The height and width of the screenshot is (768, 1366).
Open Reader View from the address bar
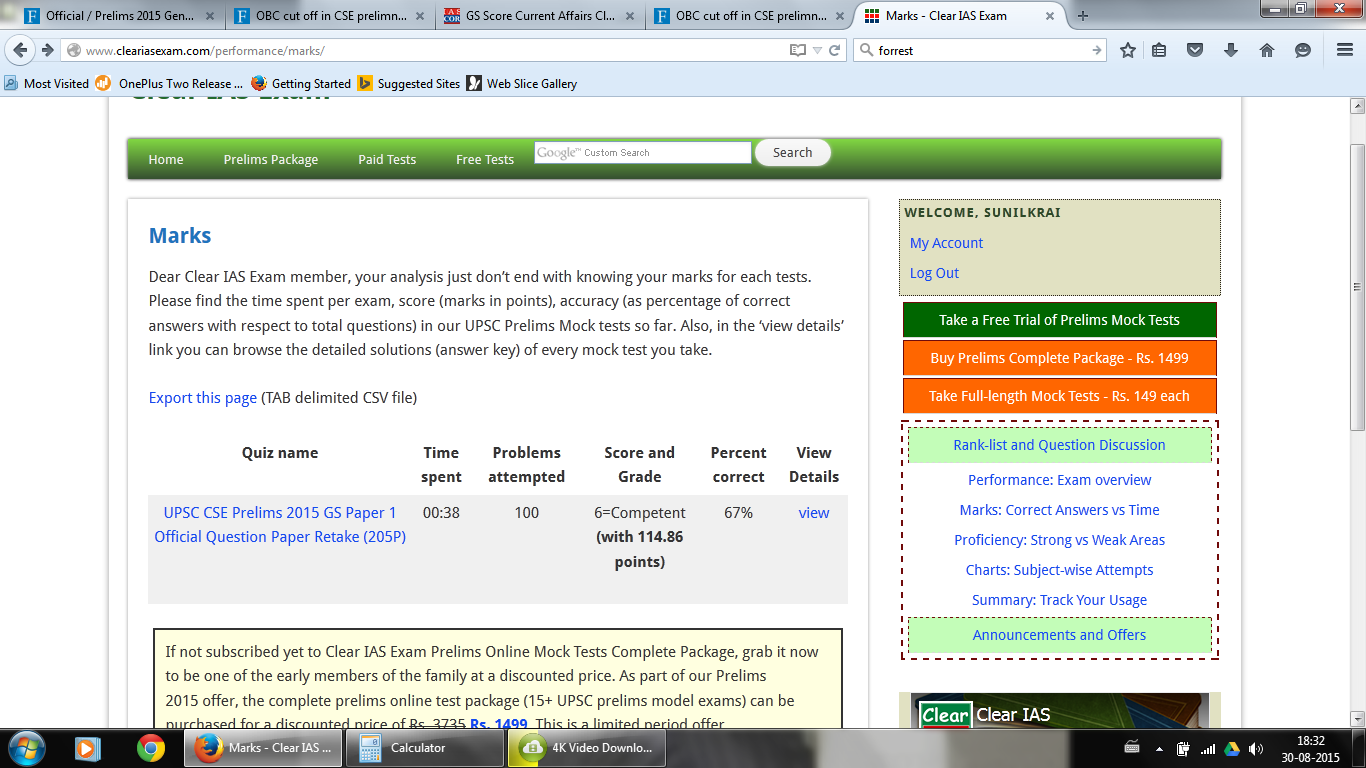tap(797, 50)
